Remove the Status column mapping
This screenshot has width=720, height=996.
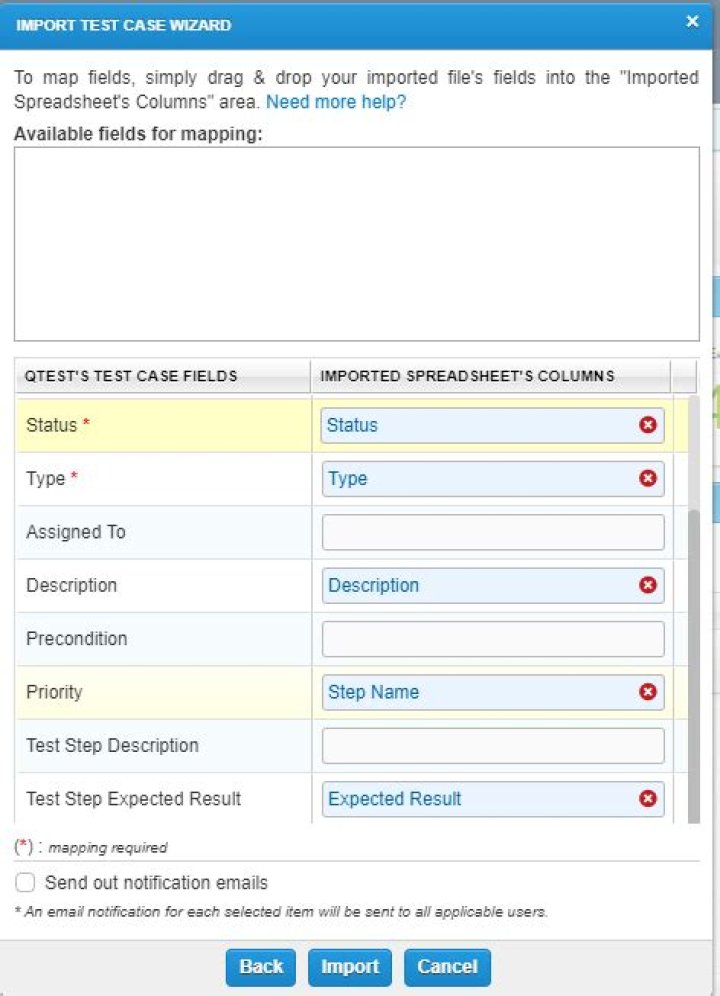(x=648, y=425)
